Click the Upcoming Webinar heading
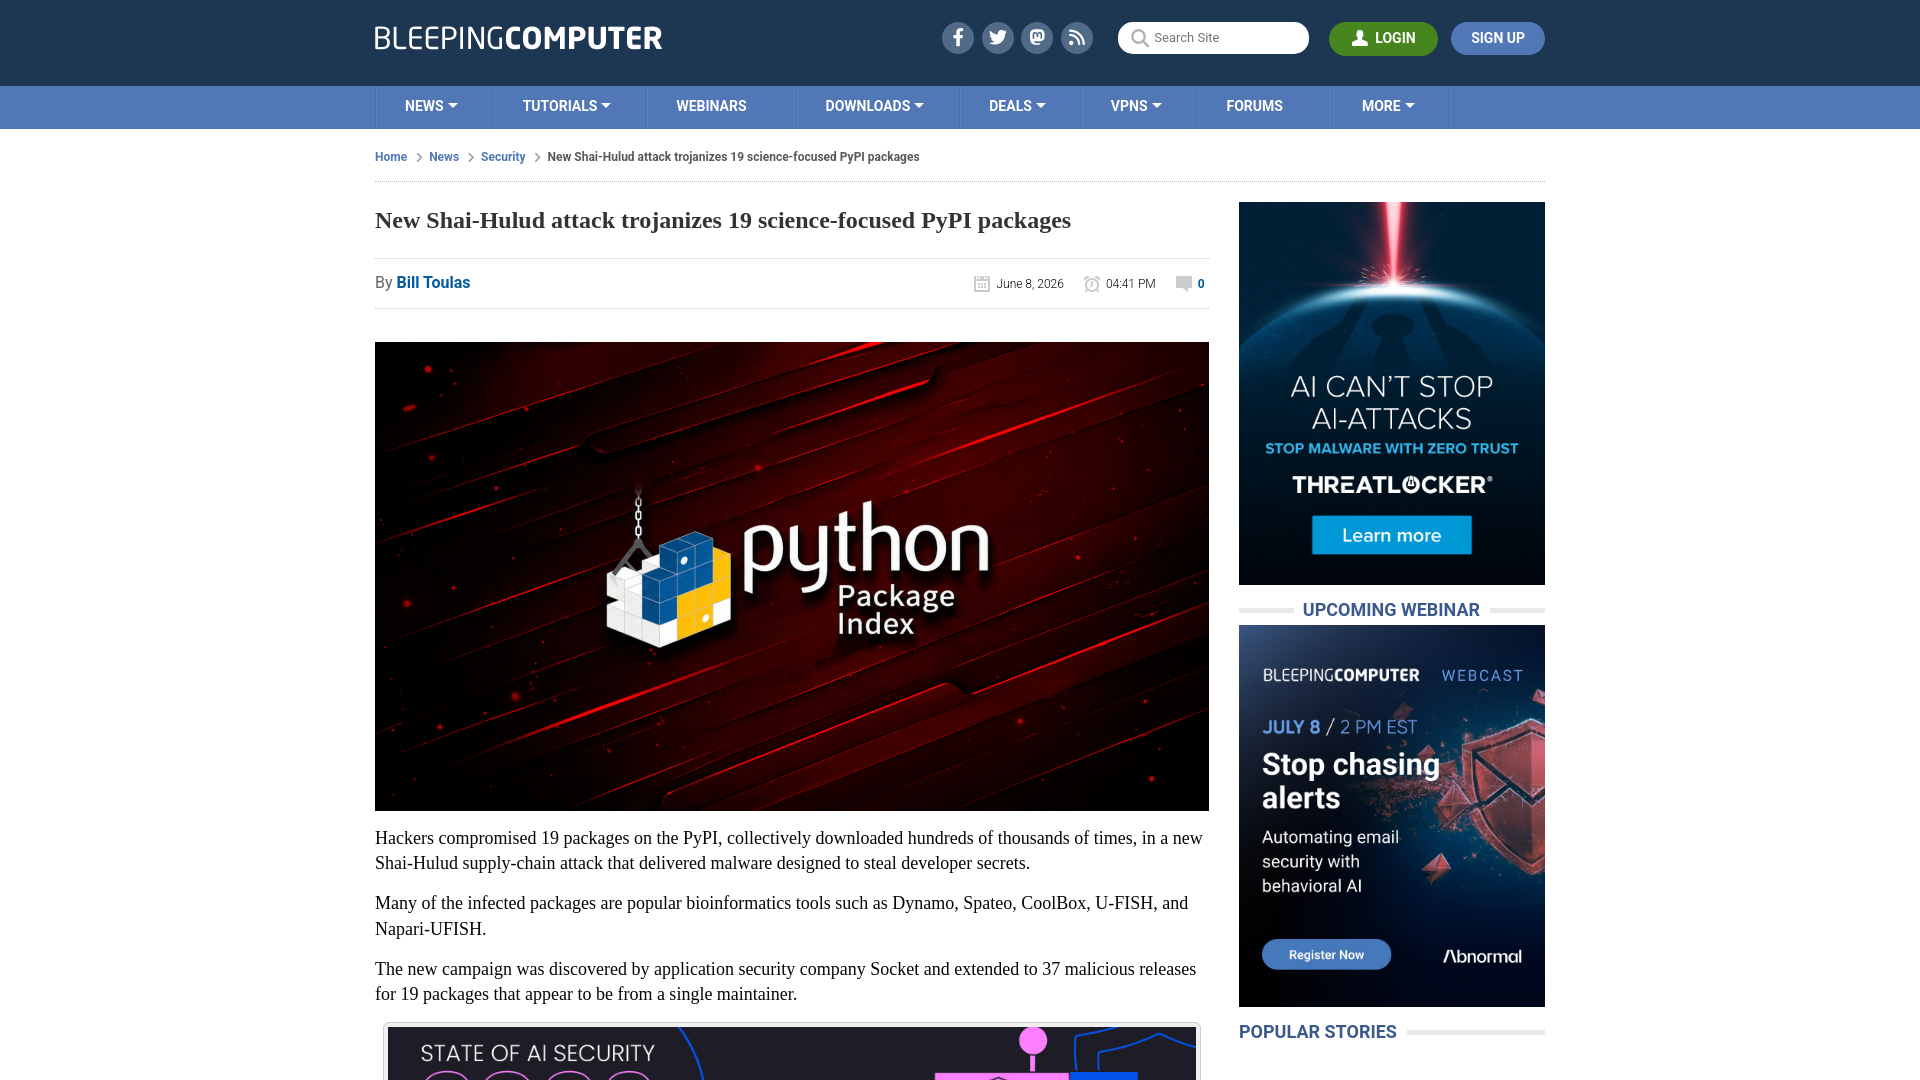Screen dimensions: 1920x1080 (1391, 610)
